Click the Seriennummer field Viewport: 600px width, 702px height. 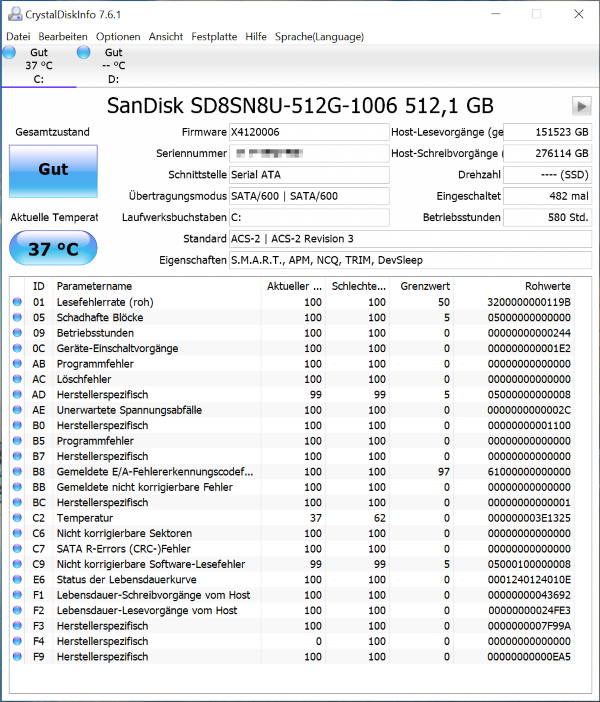[x=309, y=154]
